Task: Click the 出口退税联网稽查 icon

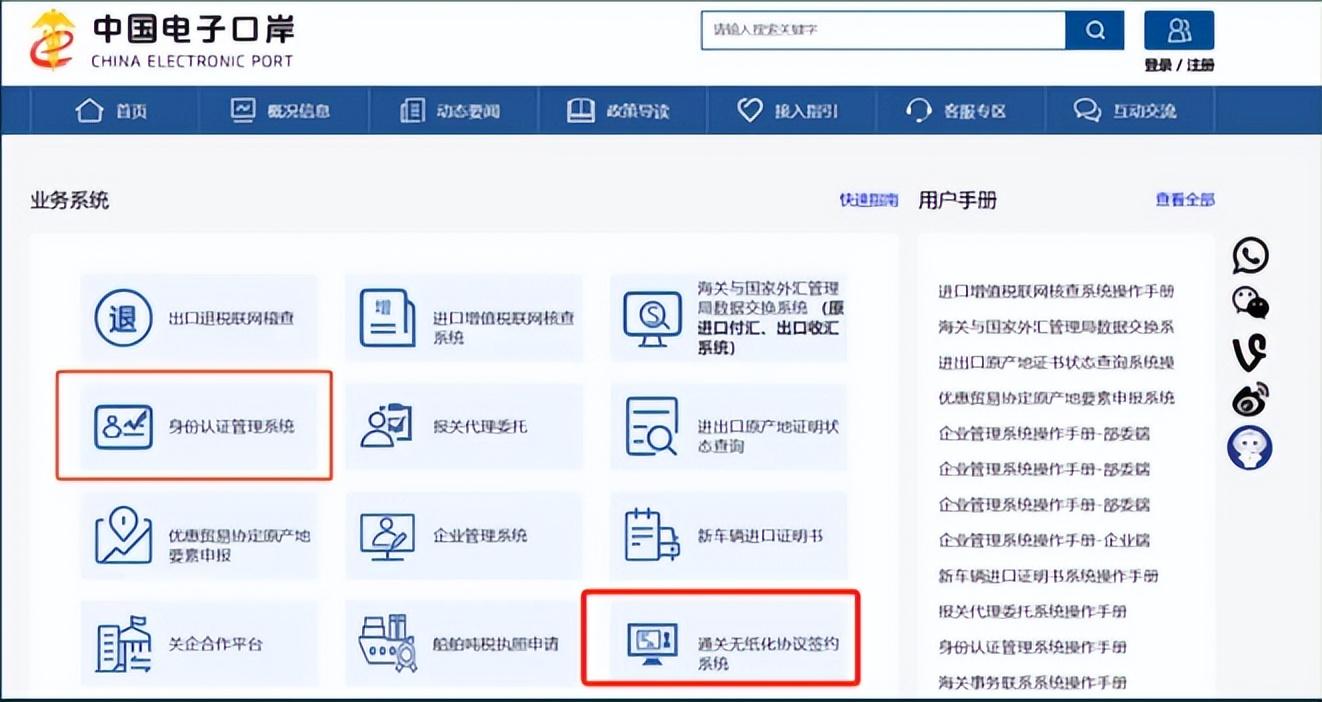Action: click(123, 318)
